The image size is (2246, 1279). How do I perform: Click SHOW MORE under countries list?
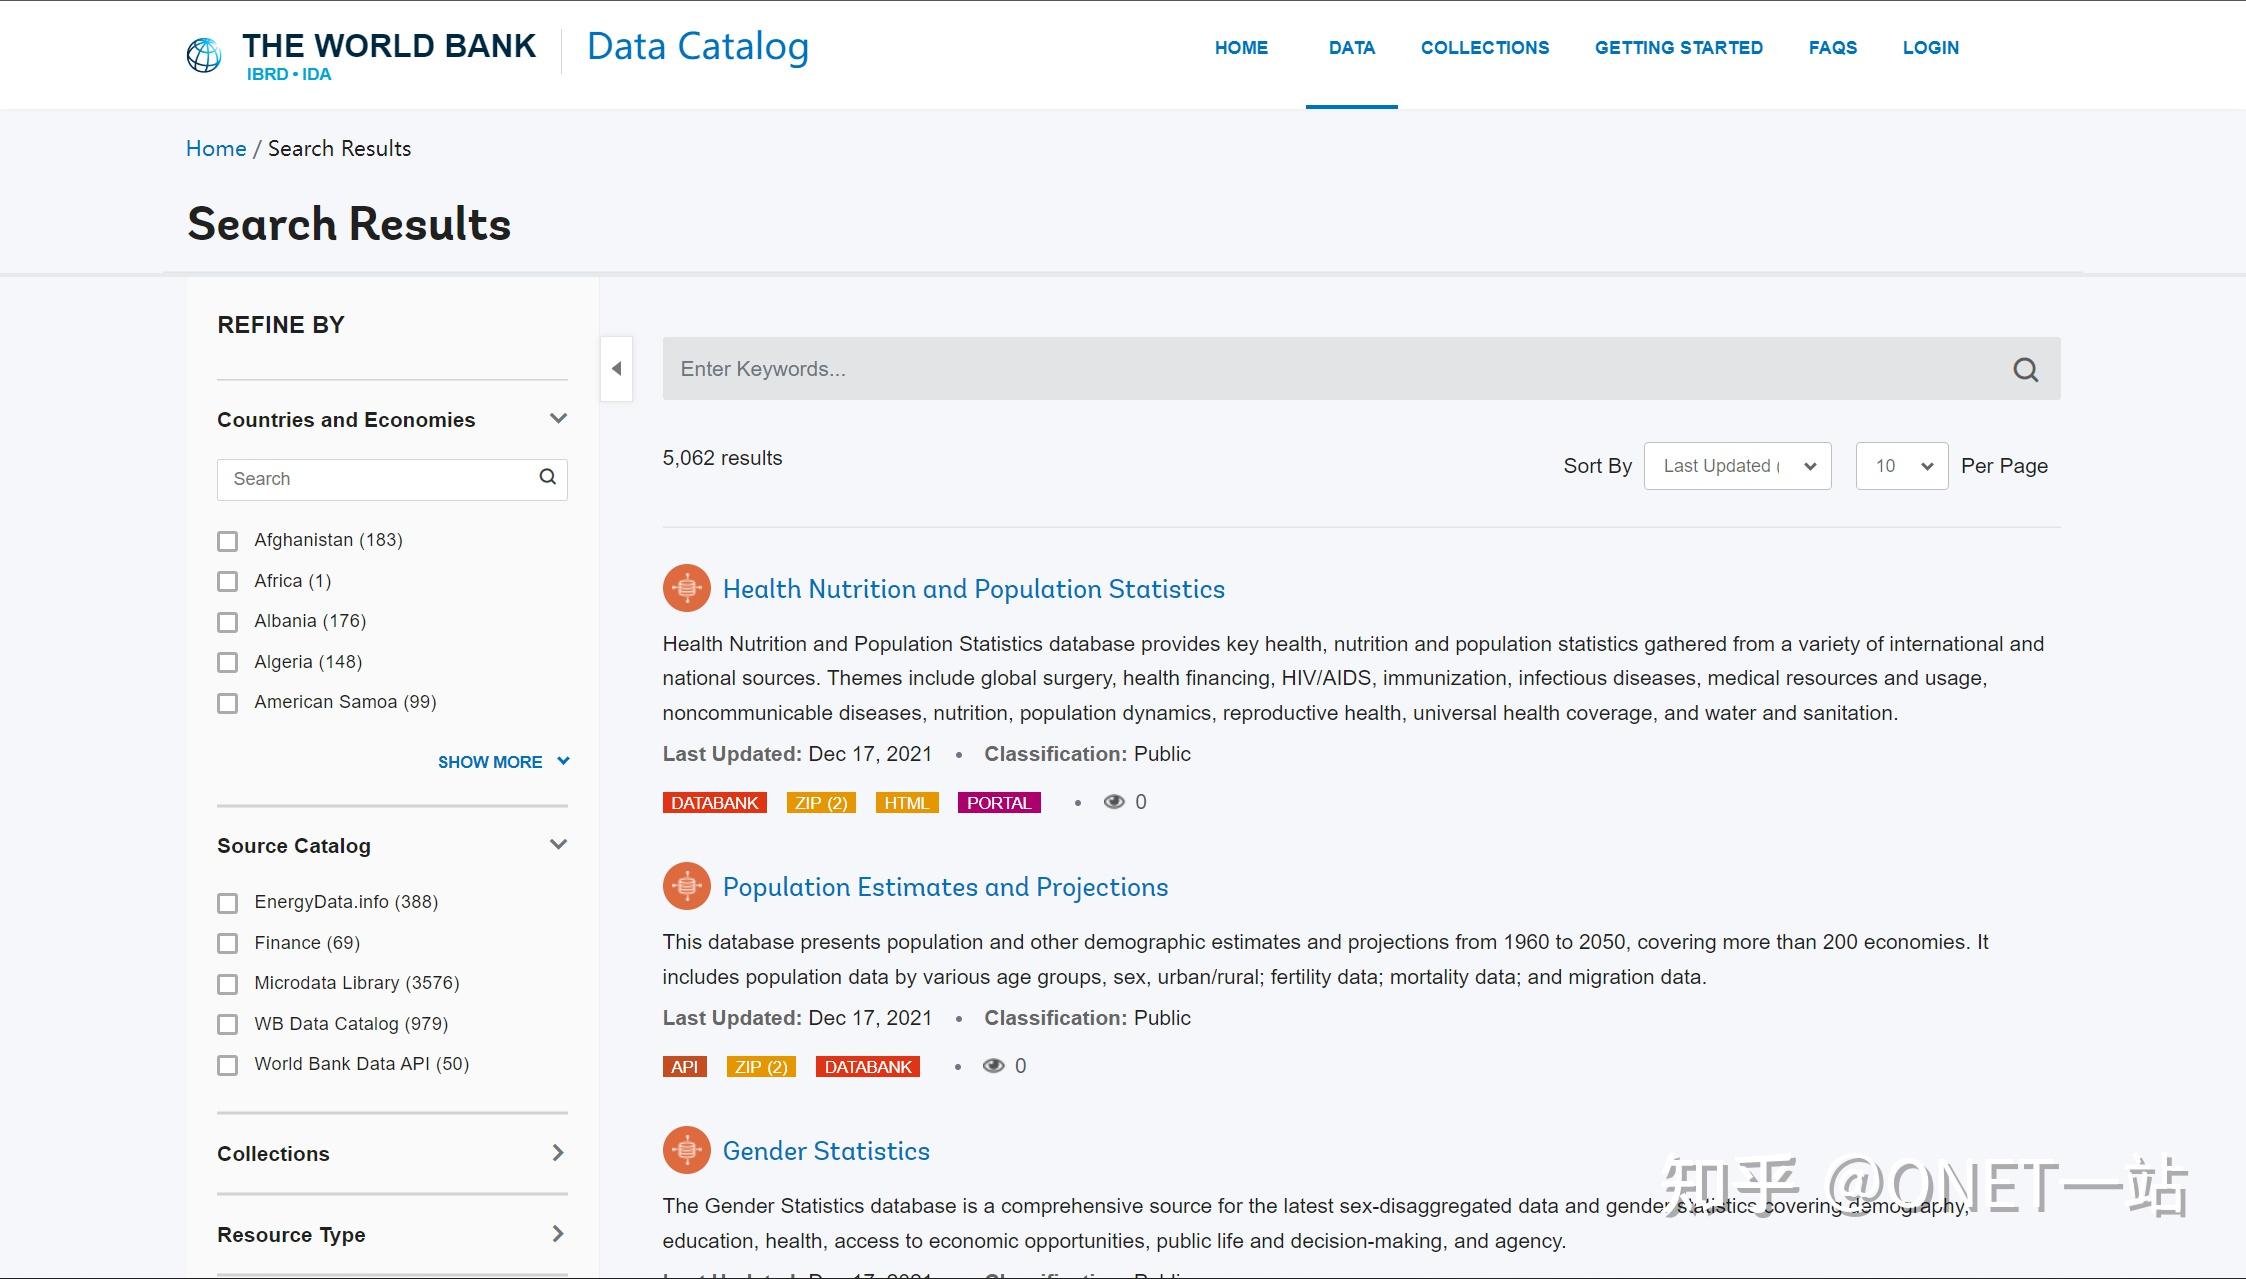coord(503,762)
